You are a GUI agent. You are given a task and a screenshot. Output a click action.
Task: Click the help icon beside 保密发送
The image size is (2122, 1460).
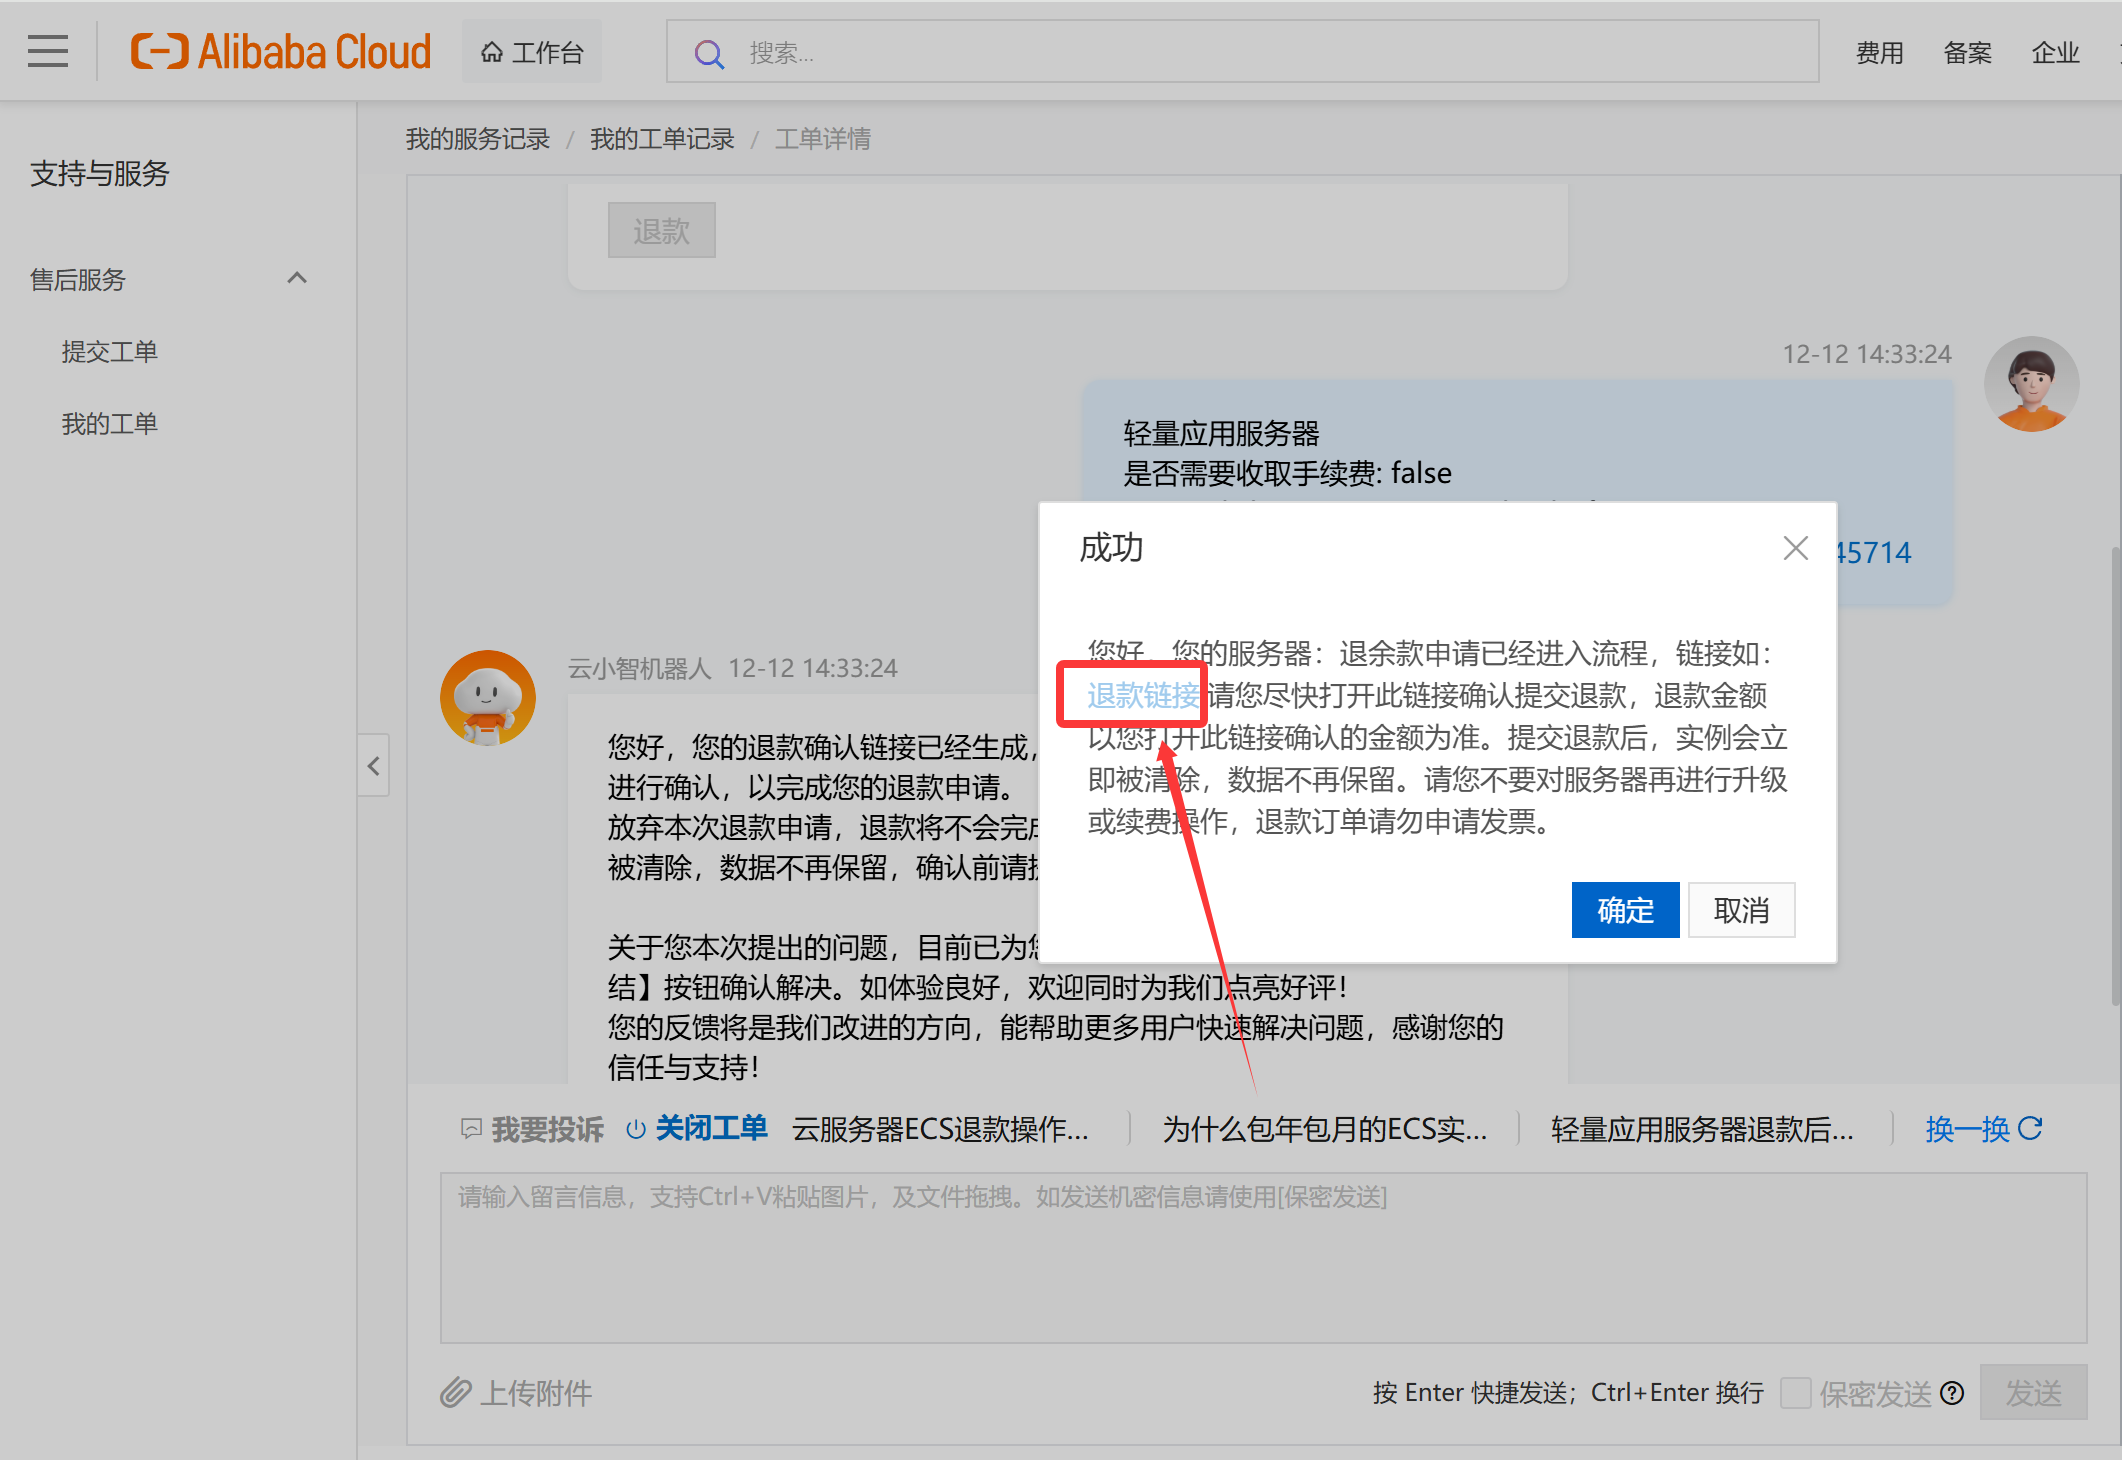coord(1952,1393)
